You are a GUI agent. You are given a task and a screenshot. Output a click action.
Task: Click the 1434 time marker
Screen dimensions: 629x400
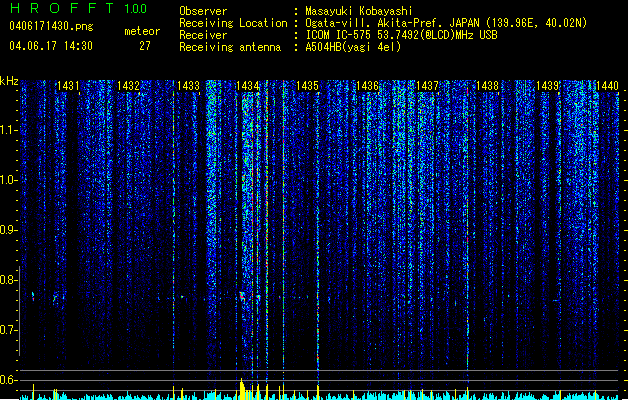pos(248,86)
